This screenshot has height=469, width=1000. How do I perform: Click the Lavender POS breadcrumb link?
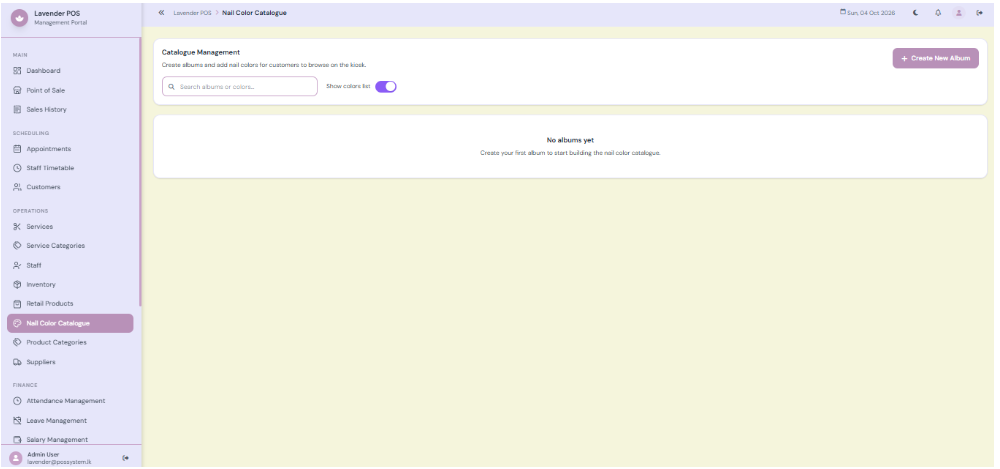pyautogui.click(x=192, y=13)
